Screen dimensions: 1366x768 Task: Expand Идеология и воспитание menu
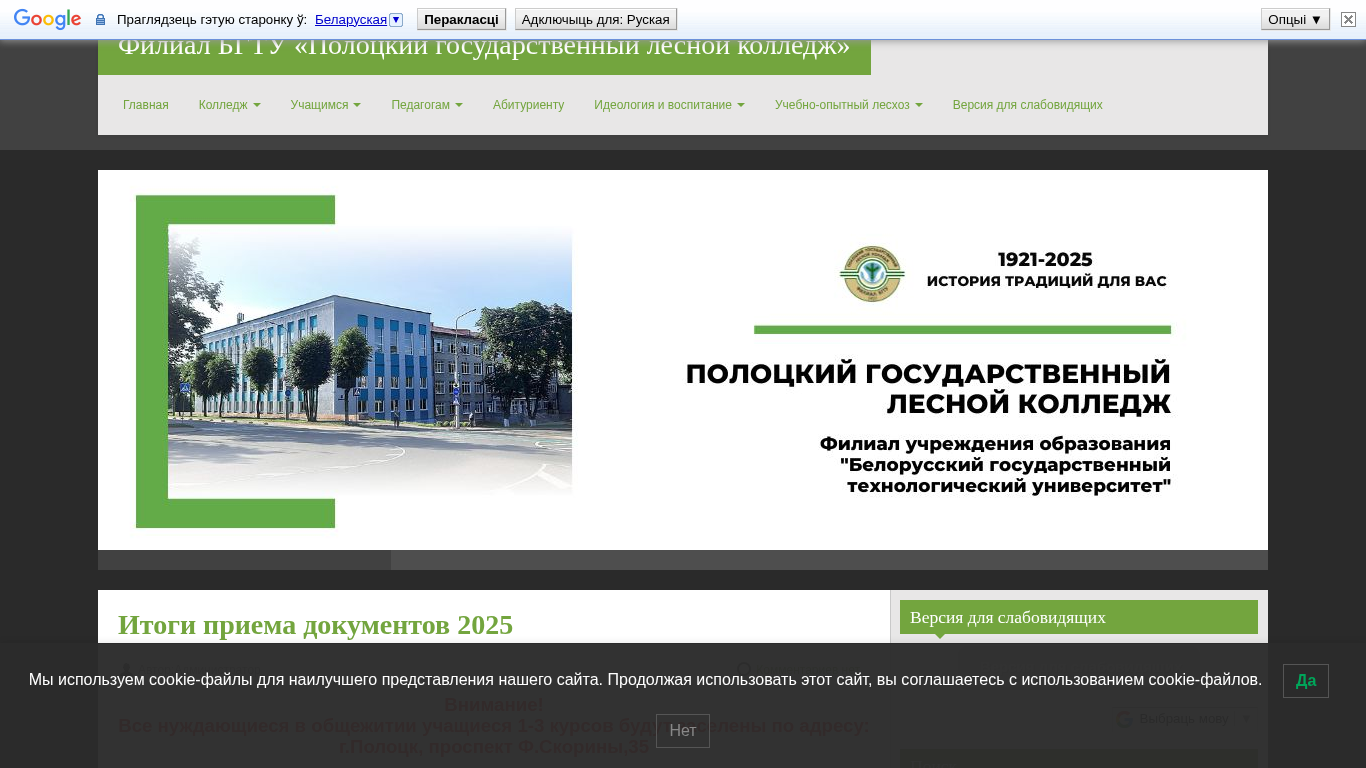click(669, 105)
